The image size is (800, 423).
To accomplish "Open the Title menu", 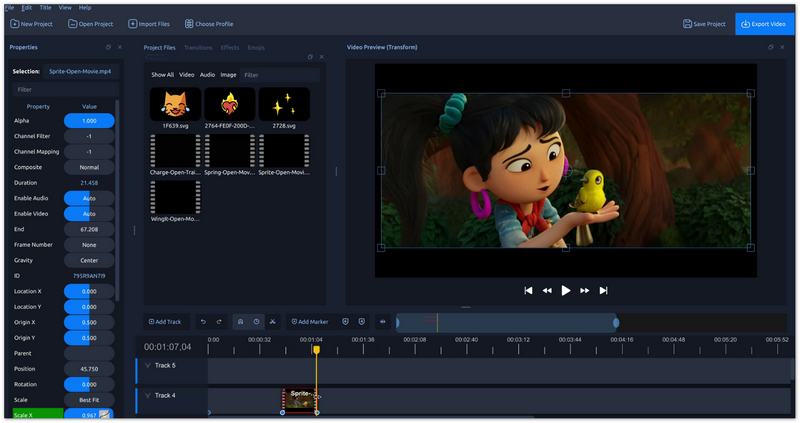I will pyautogui.click(x=45, y=8).
